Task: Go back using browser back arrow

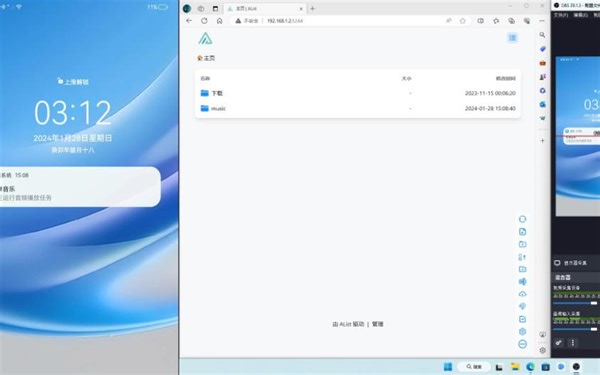Action: tap(189, 21)
